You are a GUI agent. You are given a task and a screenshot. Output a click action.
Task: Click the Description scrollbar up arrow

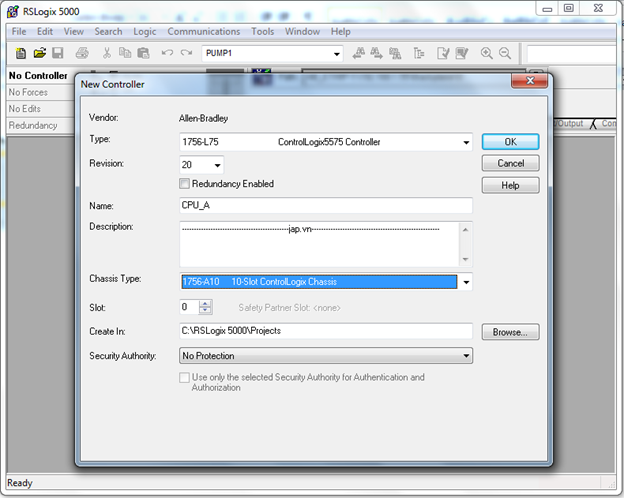[x=465, y=230]
